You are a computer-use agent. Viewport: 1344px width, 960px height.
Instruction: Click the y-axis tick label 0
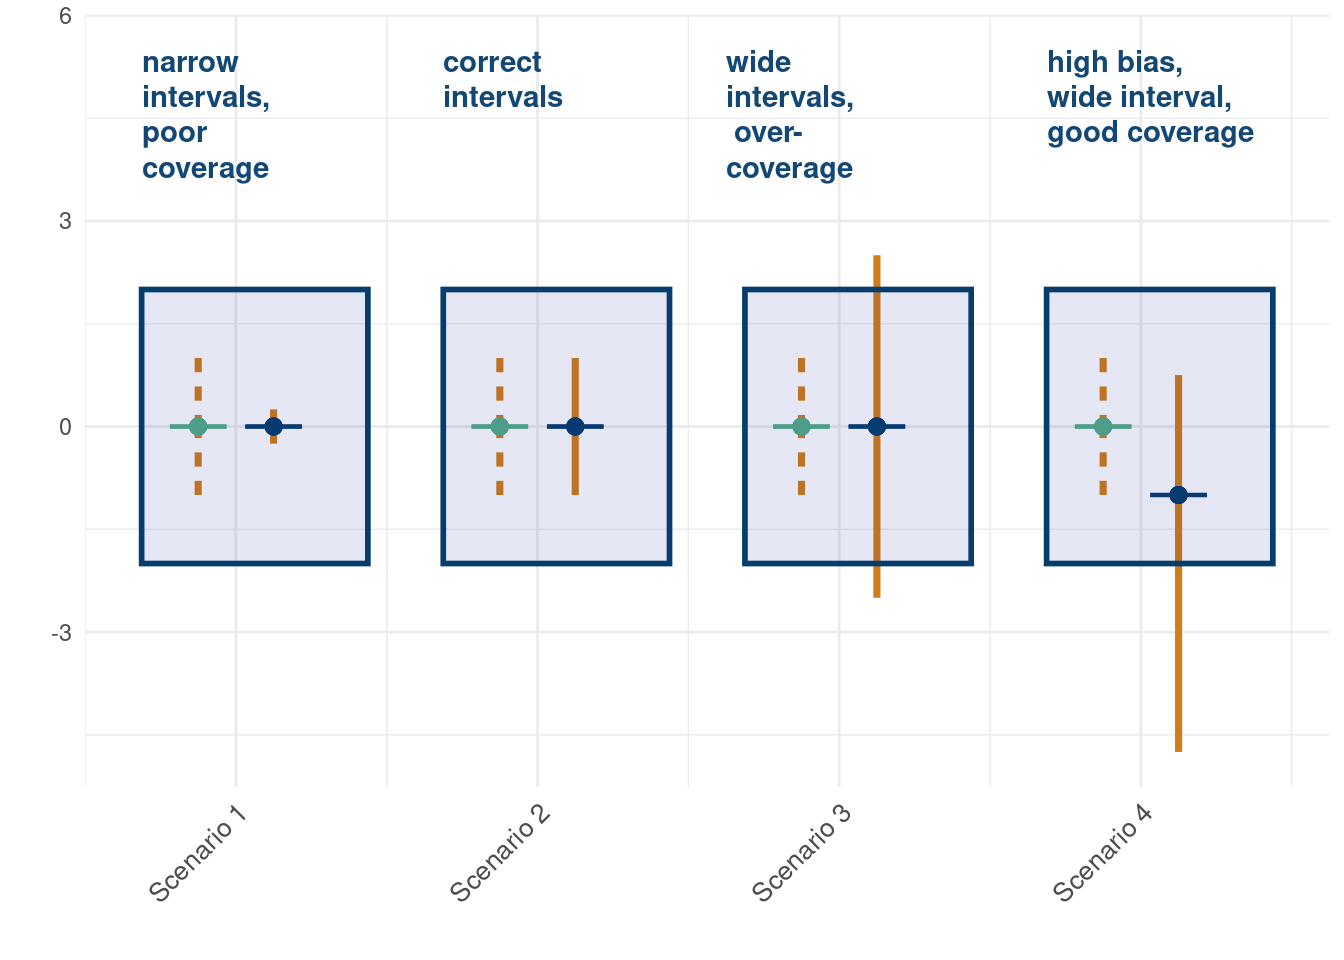point(65,427)
